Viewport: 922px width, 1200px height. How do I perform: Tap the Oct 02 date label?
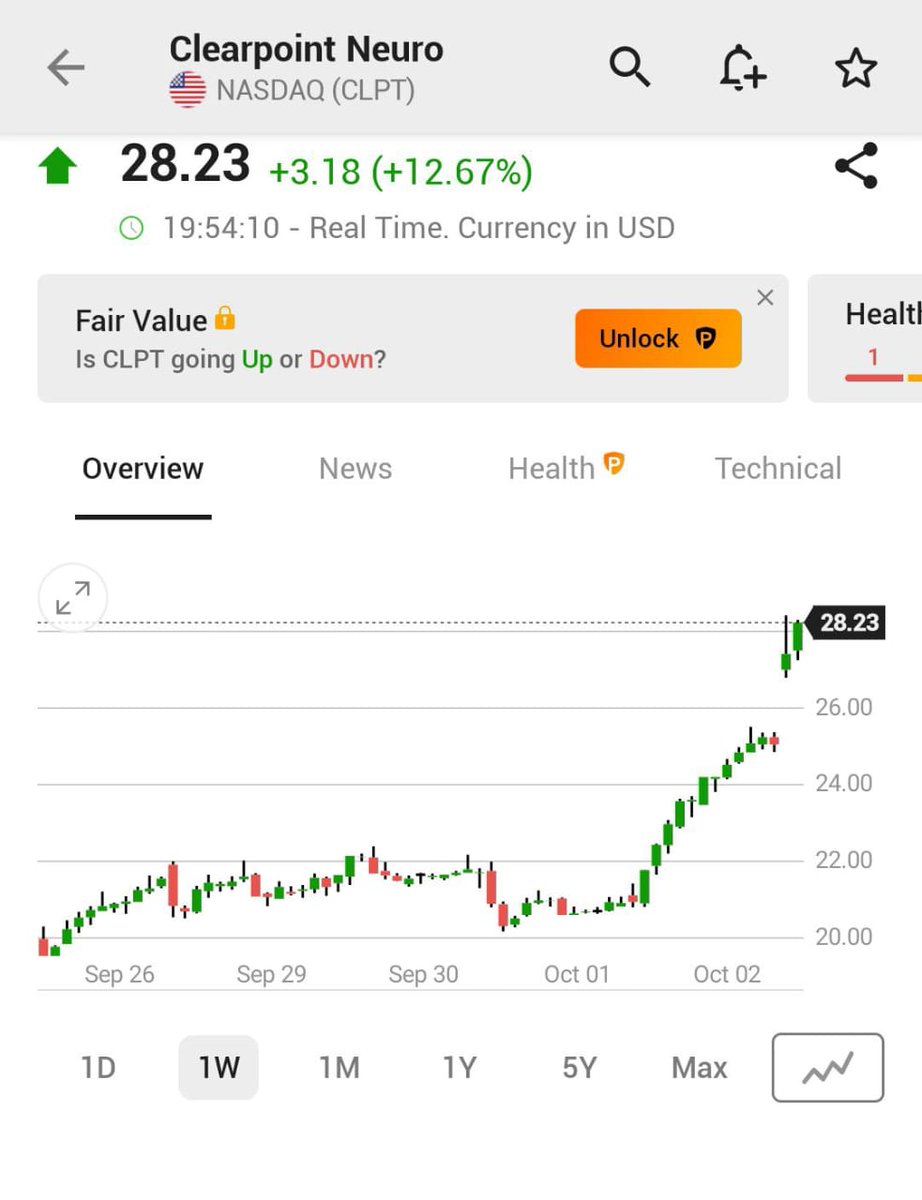click(x=727, y=975)
